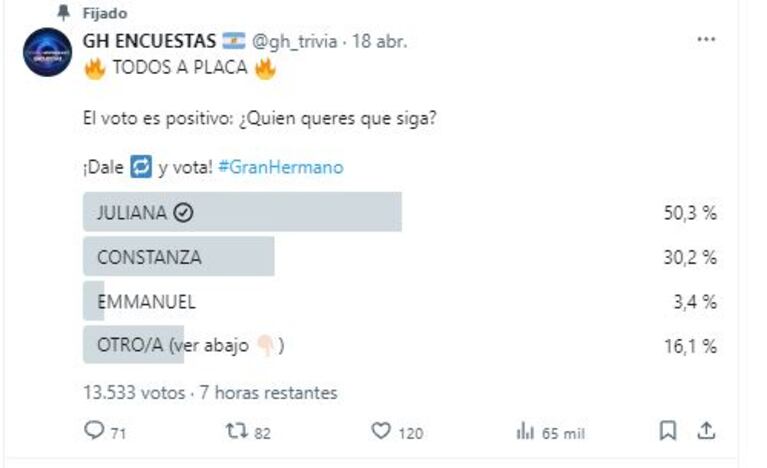
Task: Click the blue retweet emoji in text
Action: coord(142,168)
